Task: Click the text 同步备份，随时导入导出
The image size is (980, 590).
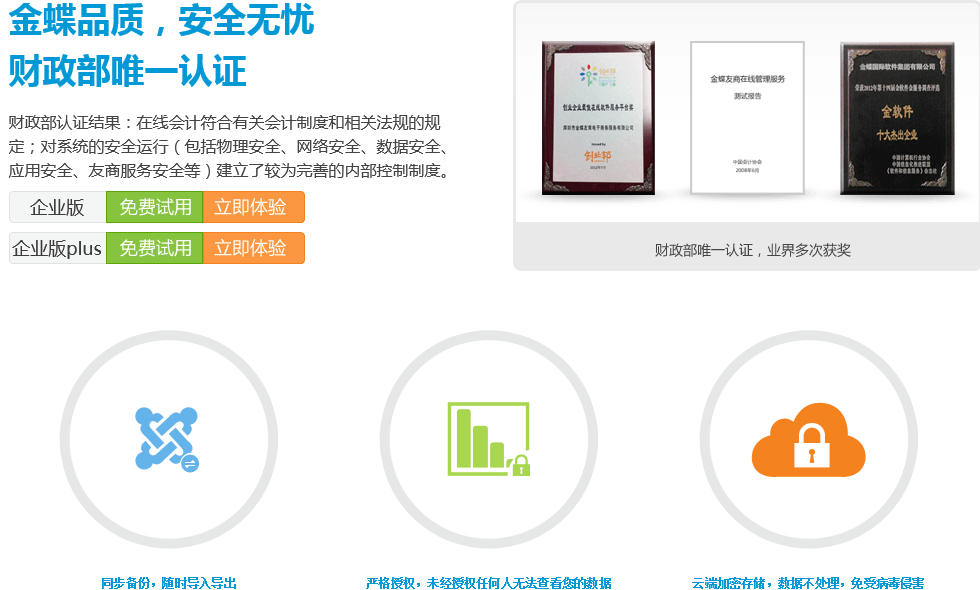Action: (x=169, y=583)
